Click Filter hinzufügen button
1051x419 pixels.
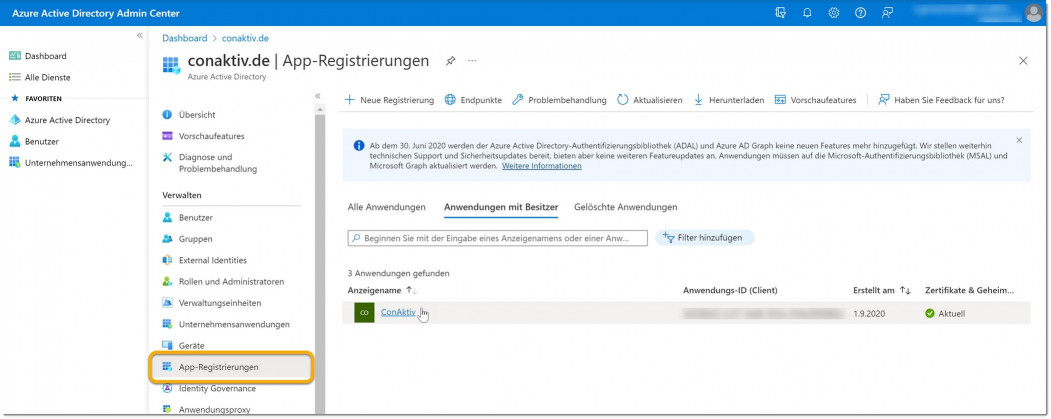pyautogui.click(x=705, y=238)
